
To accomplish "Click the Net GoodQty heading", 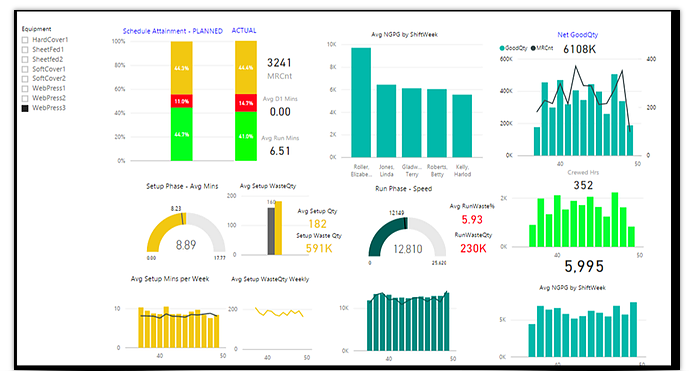I will point(577,34).
